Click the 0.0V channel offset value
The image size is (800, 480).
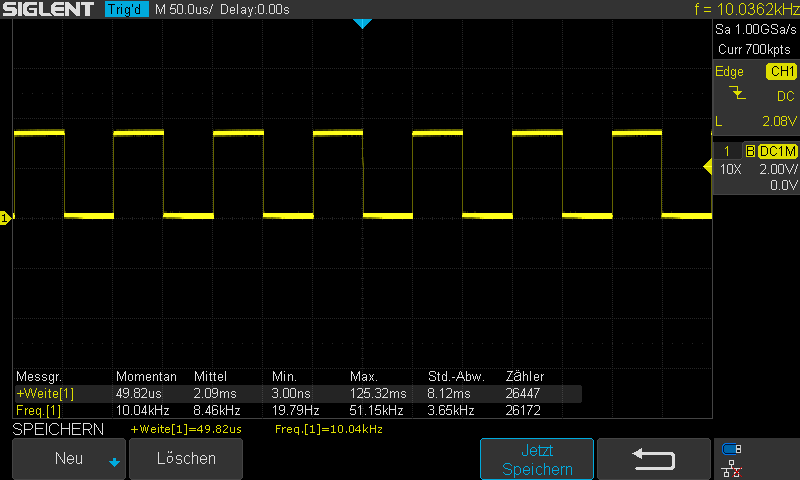pyautogui.click(x=783, y=185)
